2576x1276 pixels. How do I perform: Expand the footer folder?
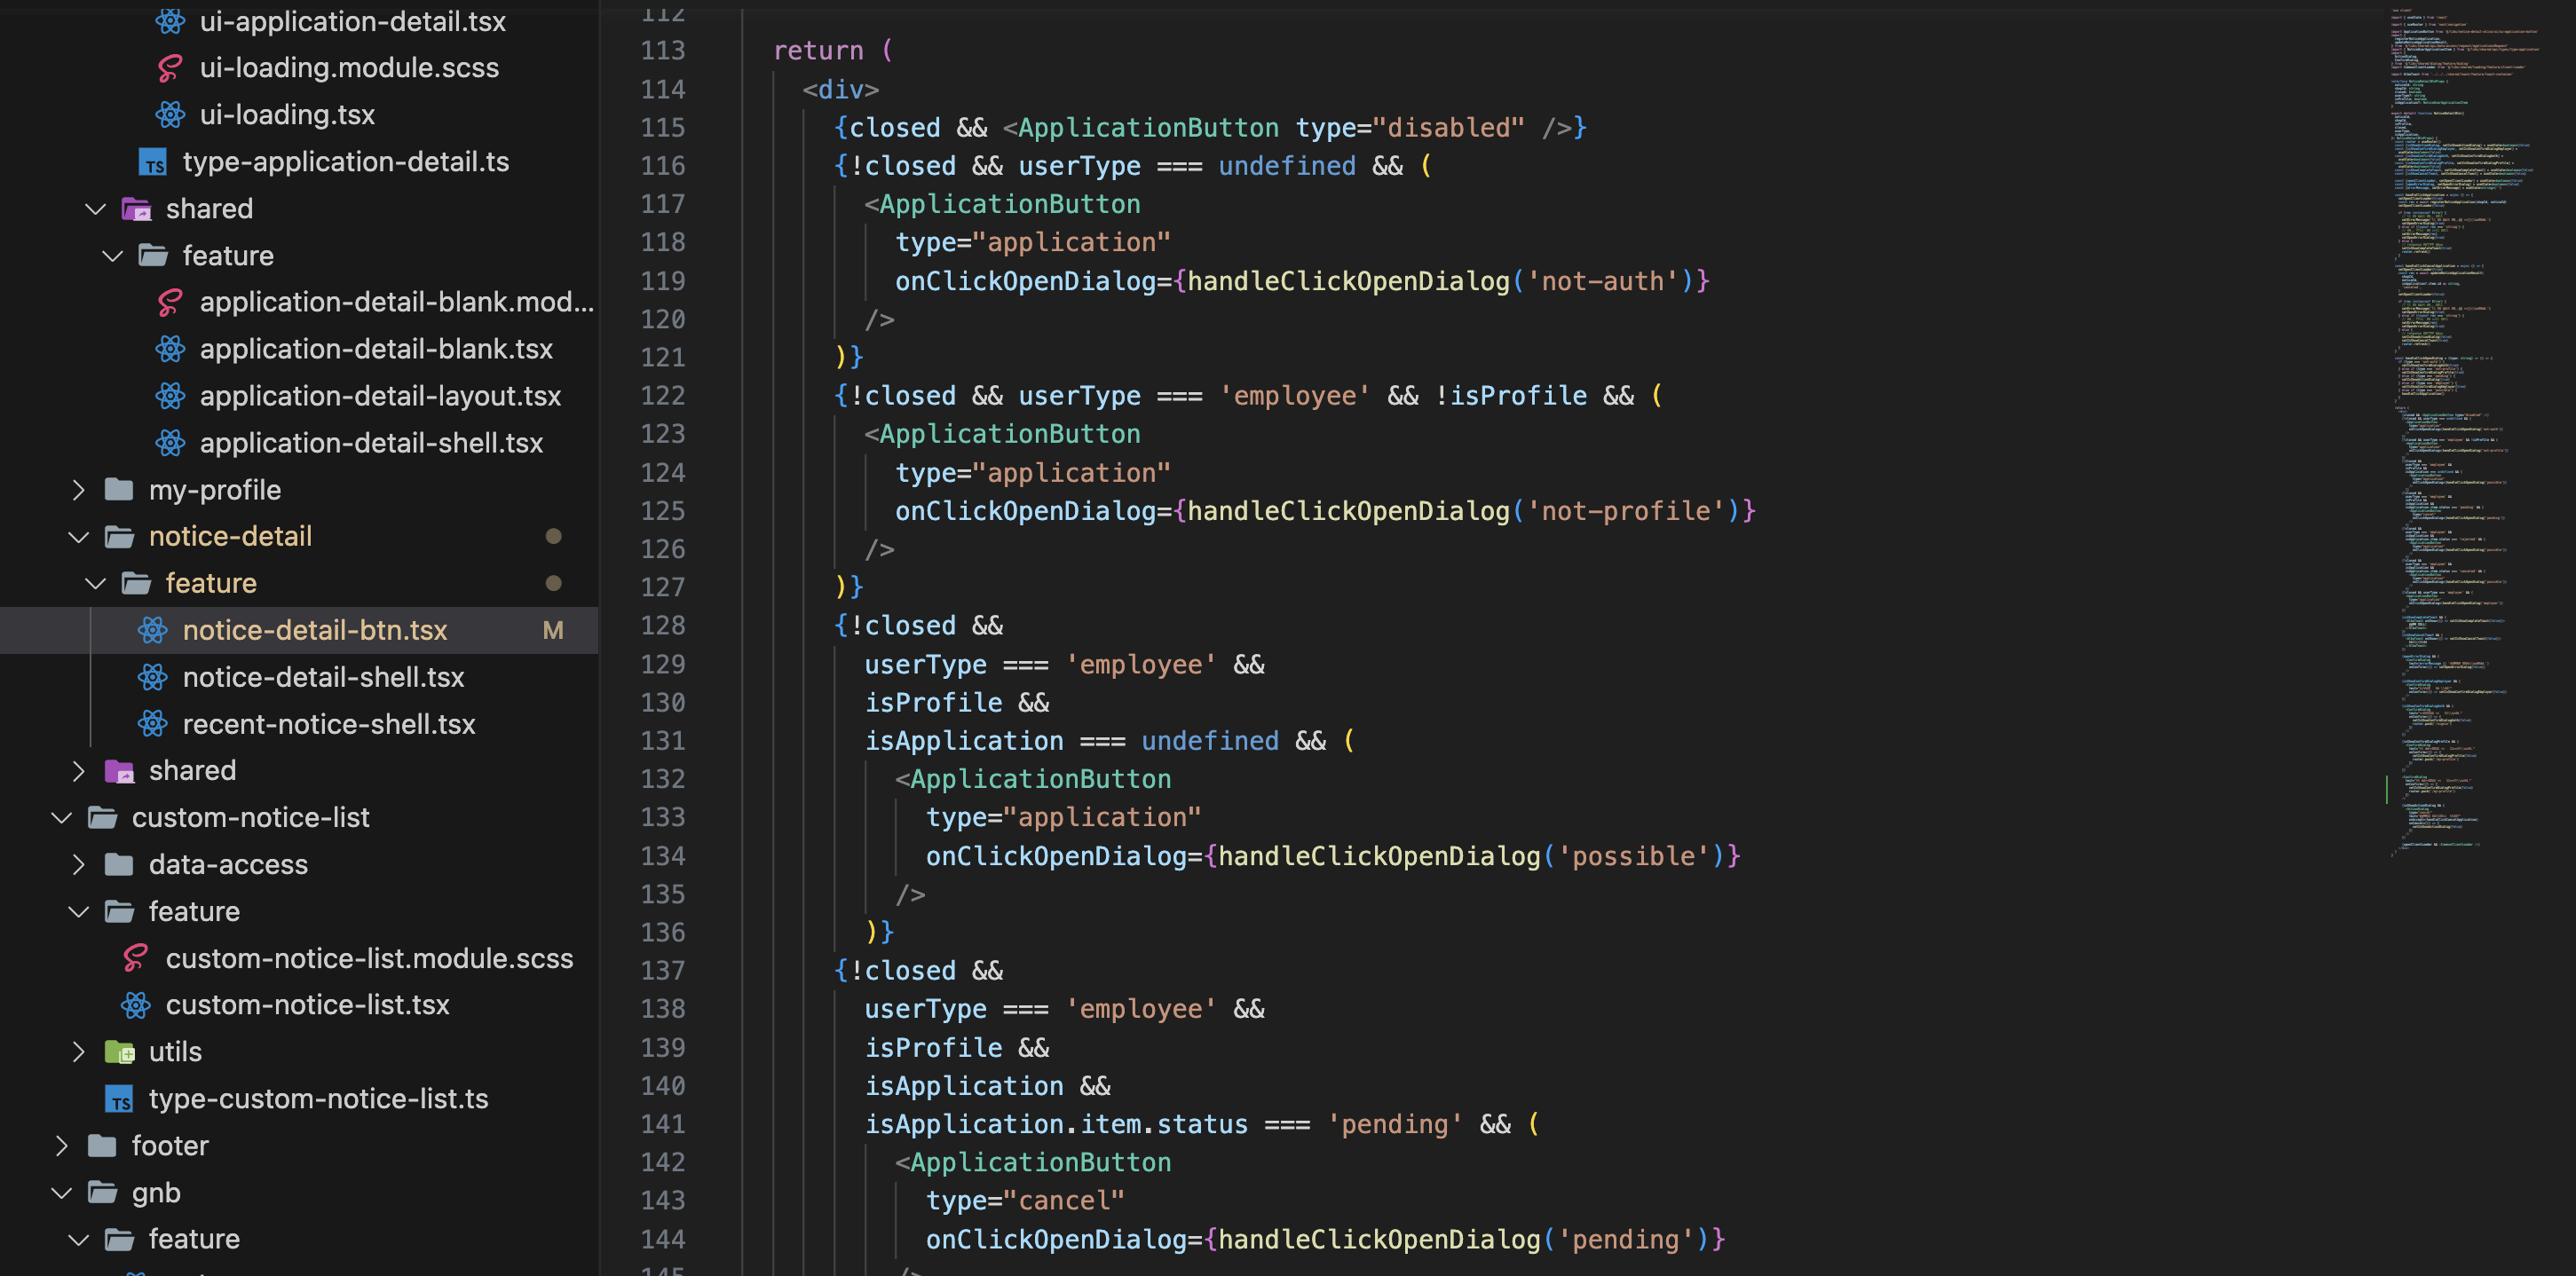coord(62,1146)
